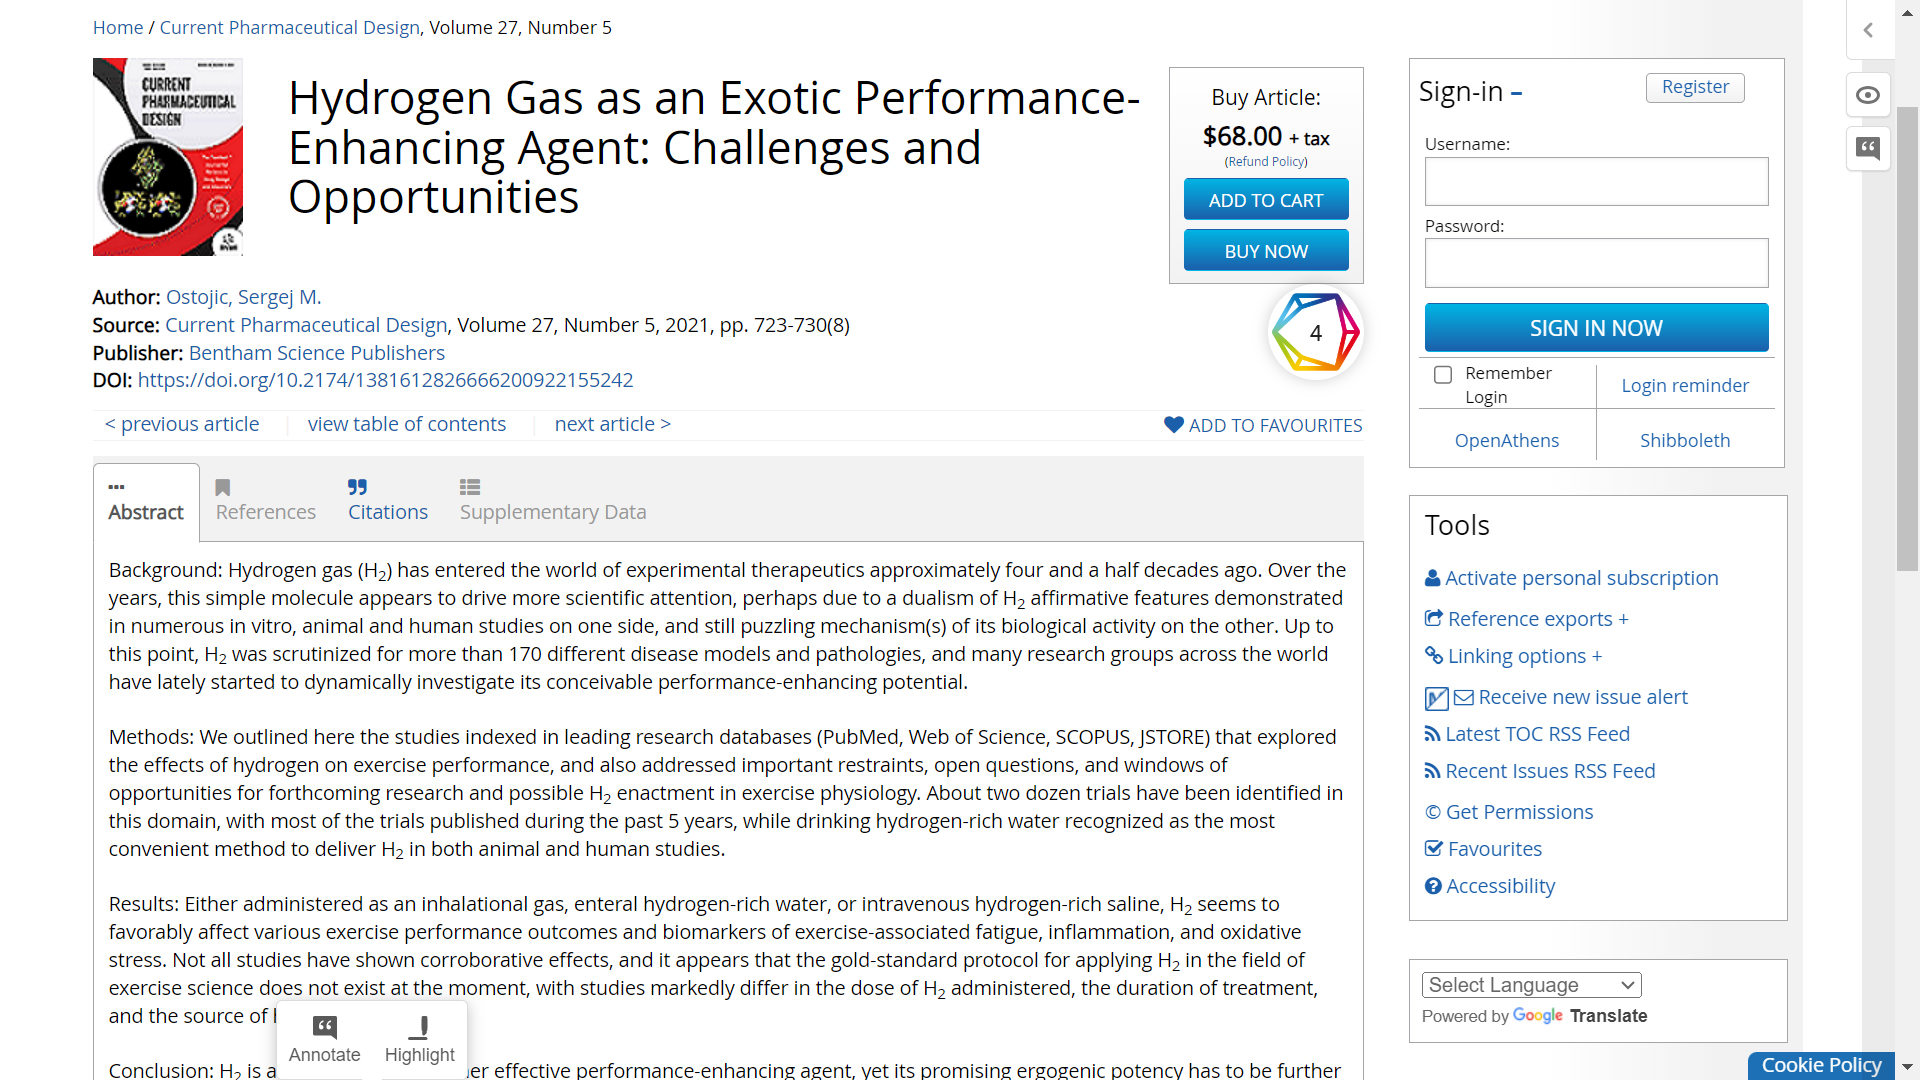The width and height of the screenshot is (1920, 1080).
Task: Open the annotation eye sidebar icon
Action: pos(1867,95)
